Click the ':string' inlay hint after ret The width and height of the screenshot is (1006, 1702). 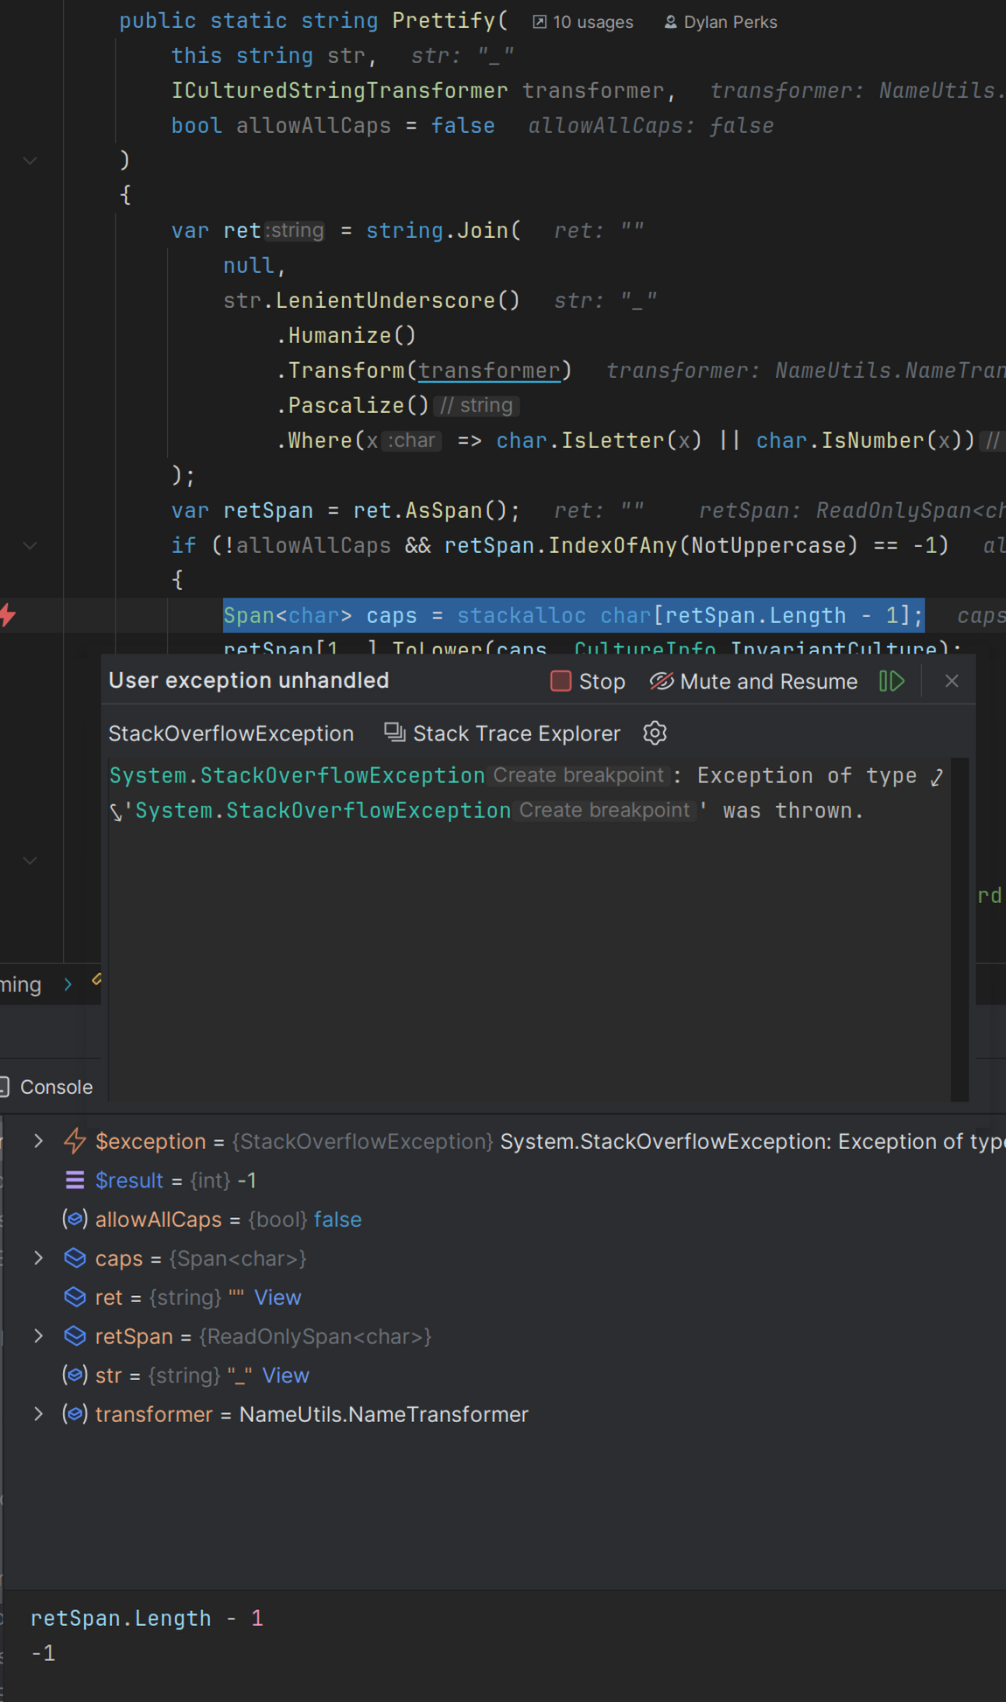click(295, 230)
